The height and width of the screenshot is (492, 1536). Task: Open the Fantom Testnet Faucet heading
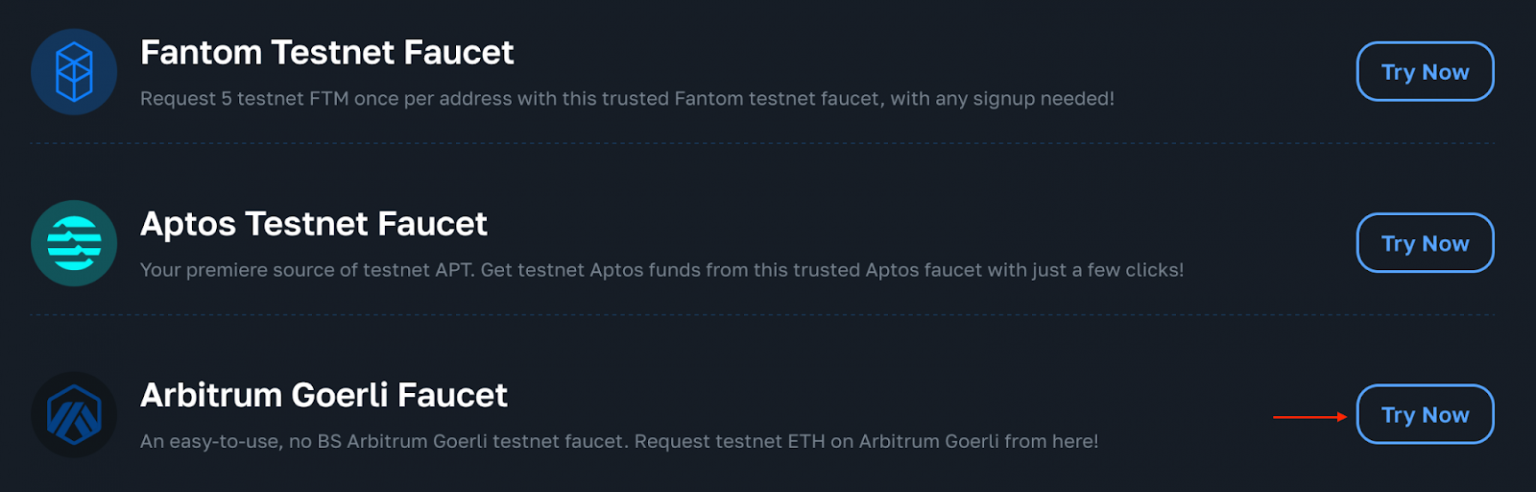pos(327,52)
